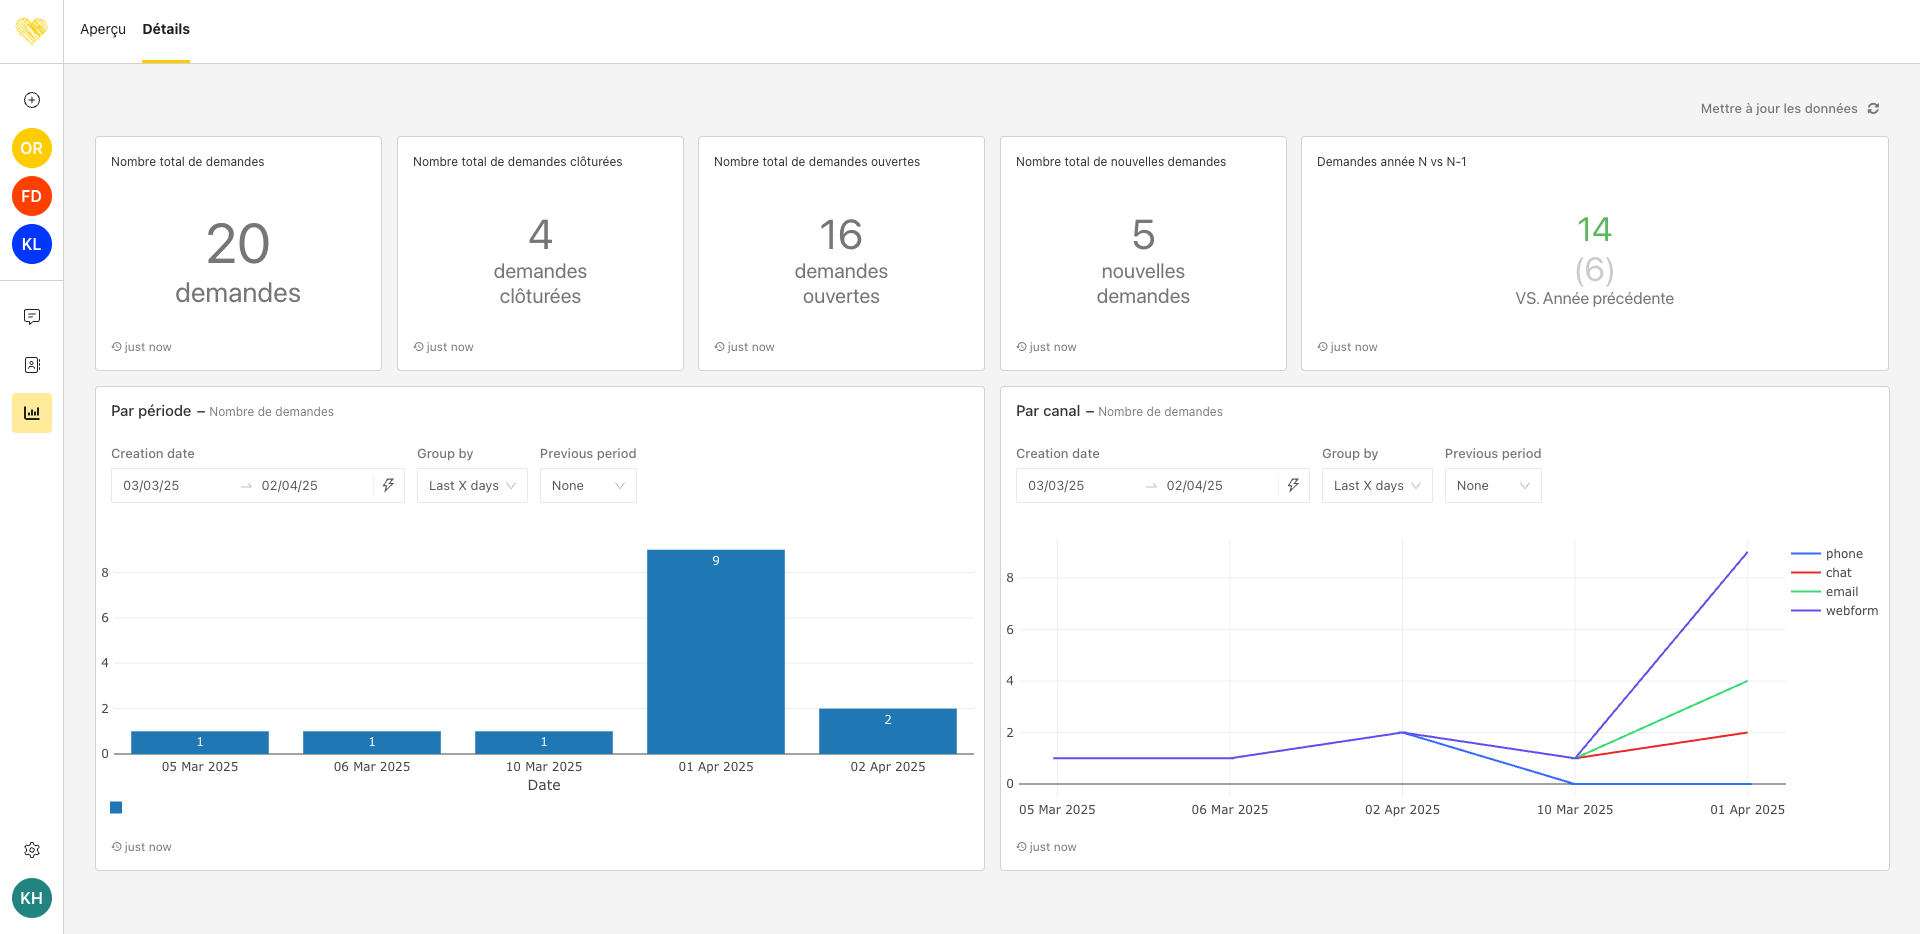Click the blue legend swatch under bar chart

pos(116,807)
